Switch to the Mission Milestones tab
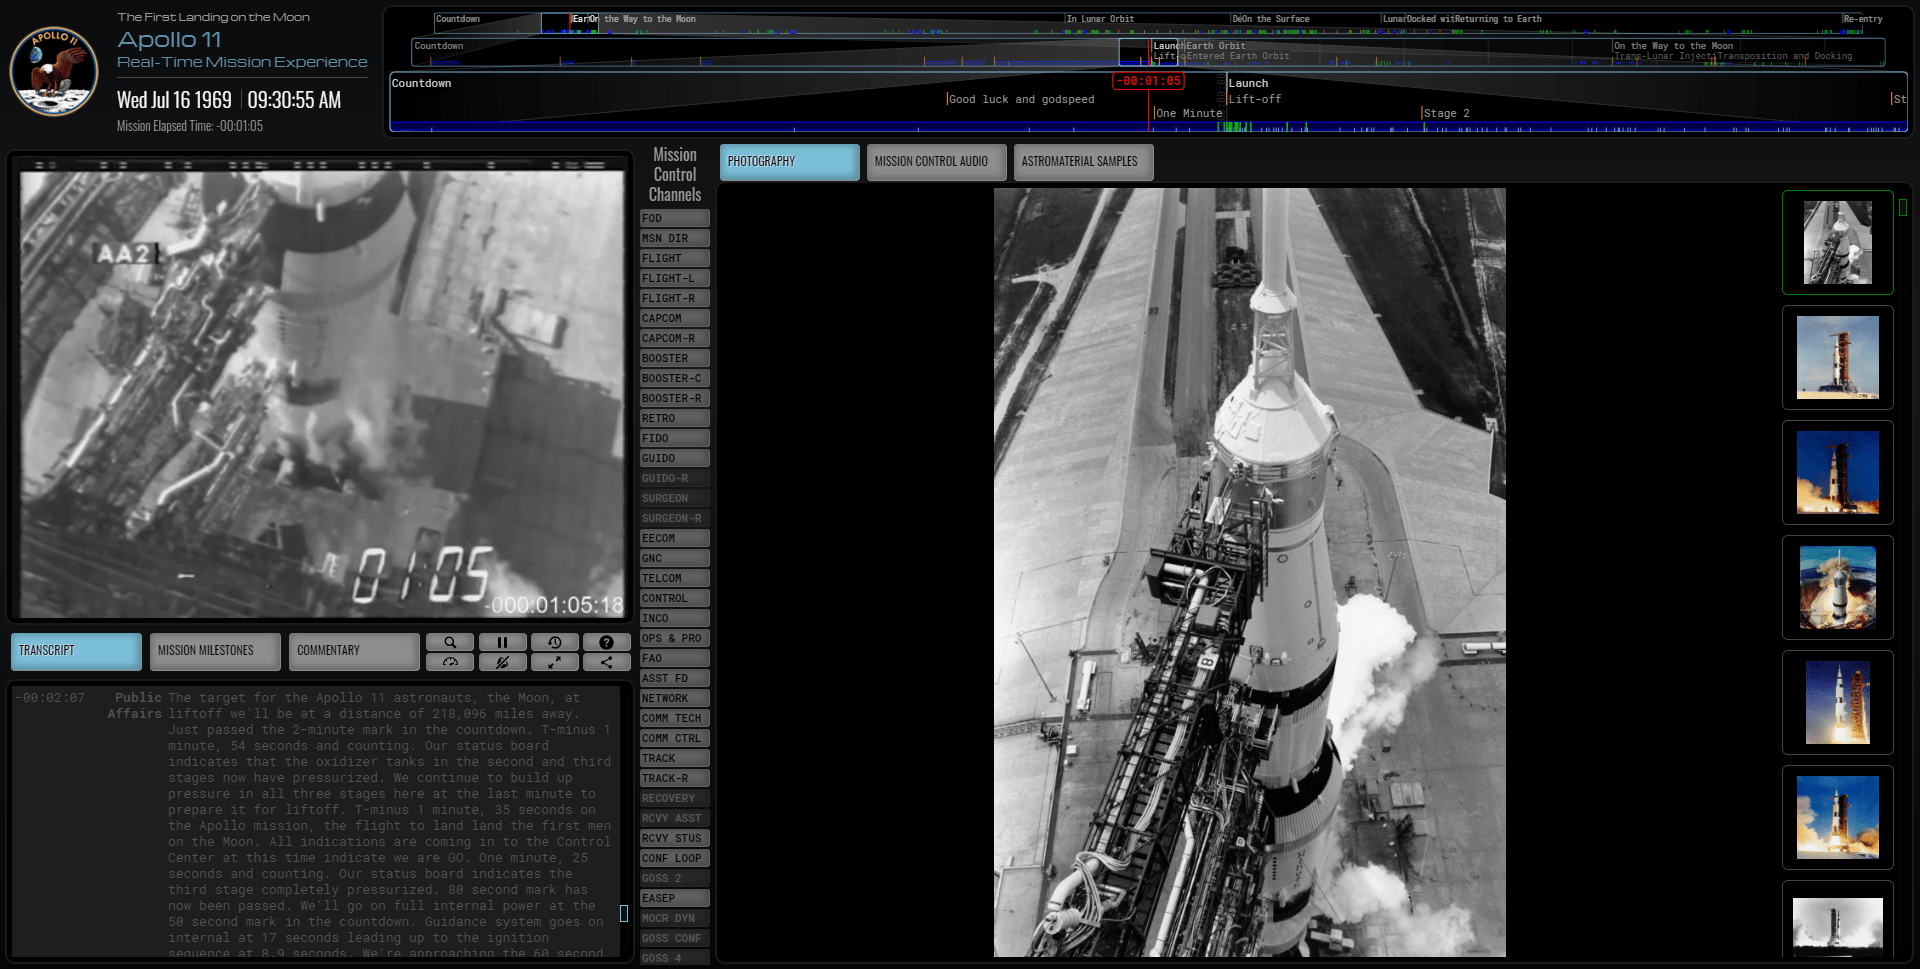Screen dimensions: 1920x969 coord(215,651)
